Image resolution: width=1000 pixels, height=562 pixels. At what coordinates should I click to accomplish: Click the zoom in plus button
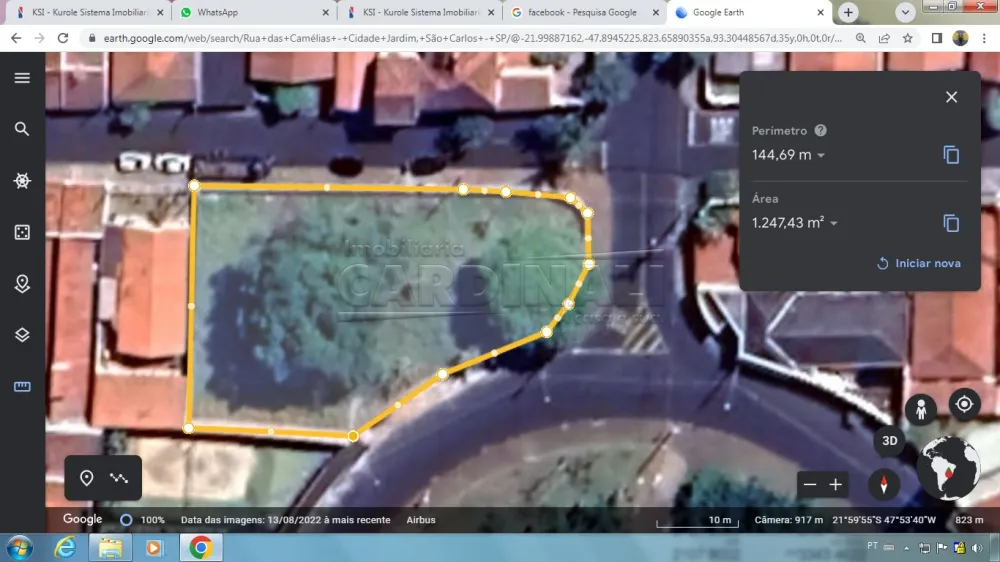836,485
